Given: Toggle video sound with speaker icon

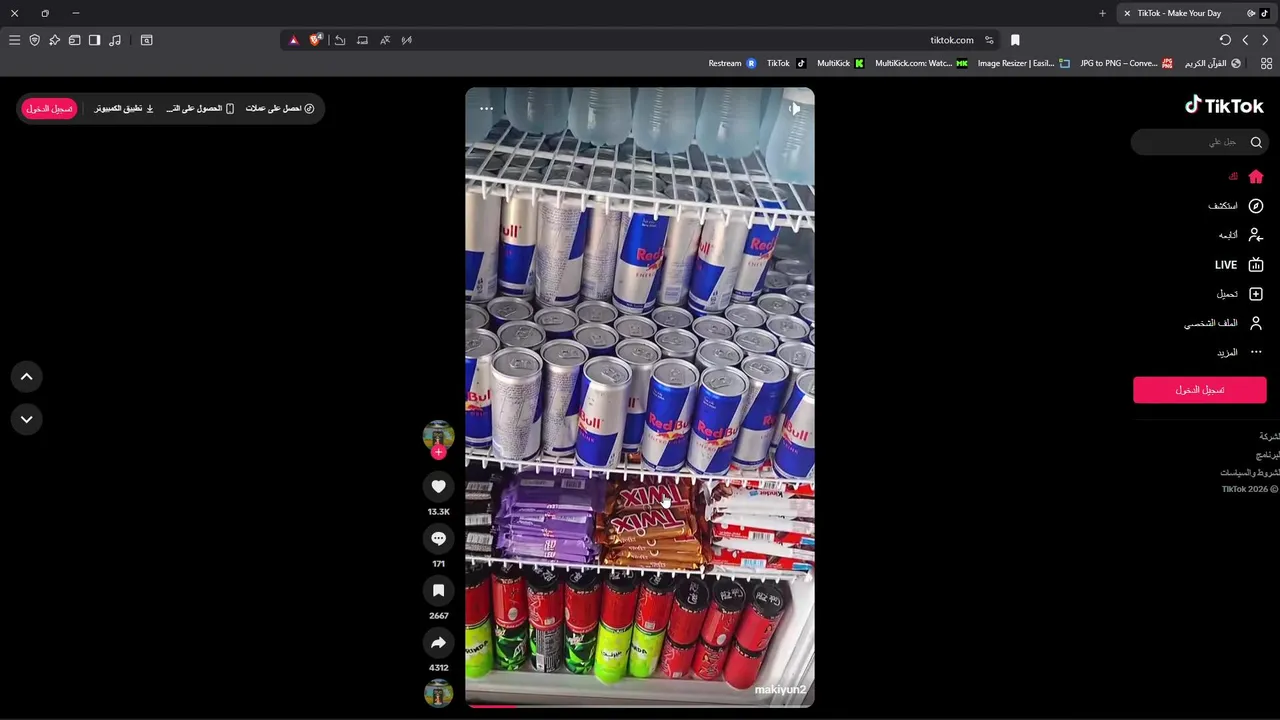Looking at the screenshot, I should [x=794, y=108].
